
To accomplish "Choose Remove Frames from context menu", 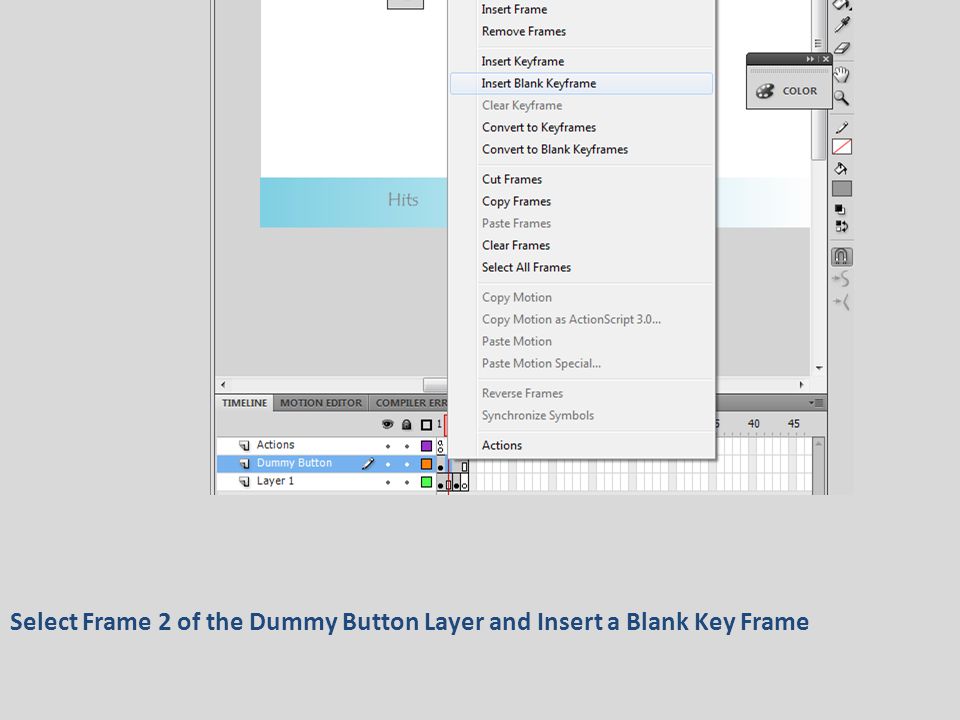I will [582, 32].
